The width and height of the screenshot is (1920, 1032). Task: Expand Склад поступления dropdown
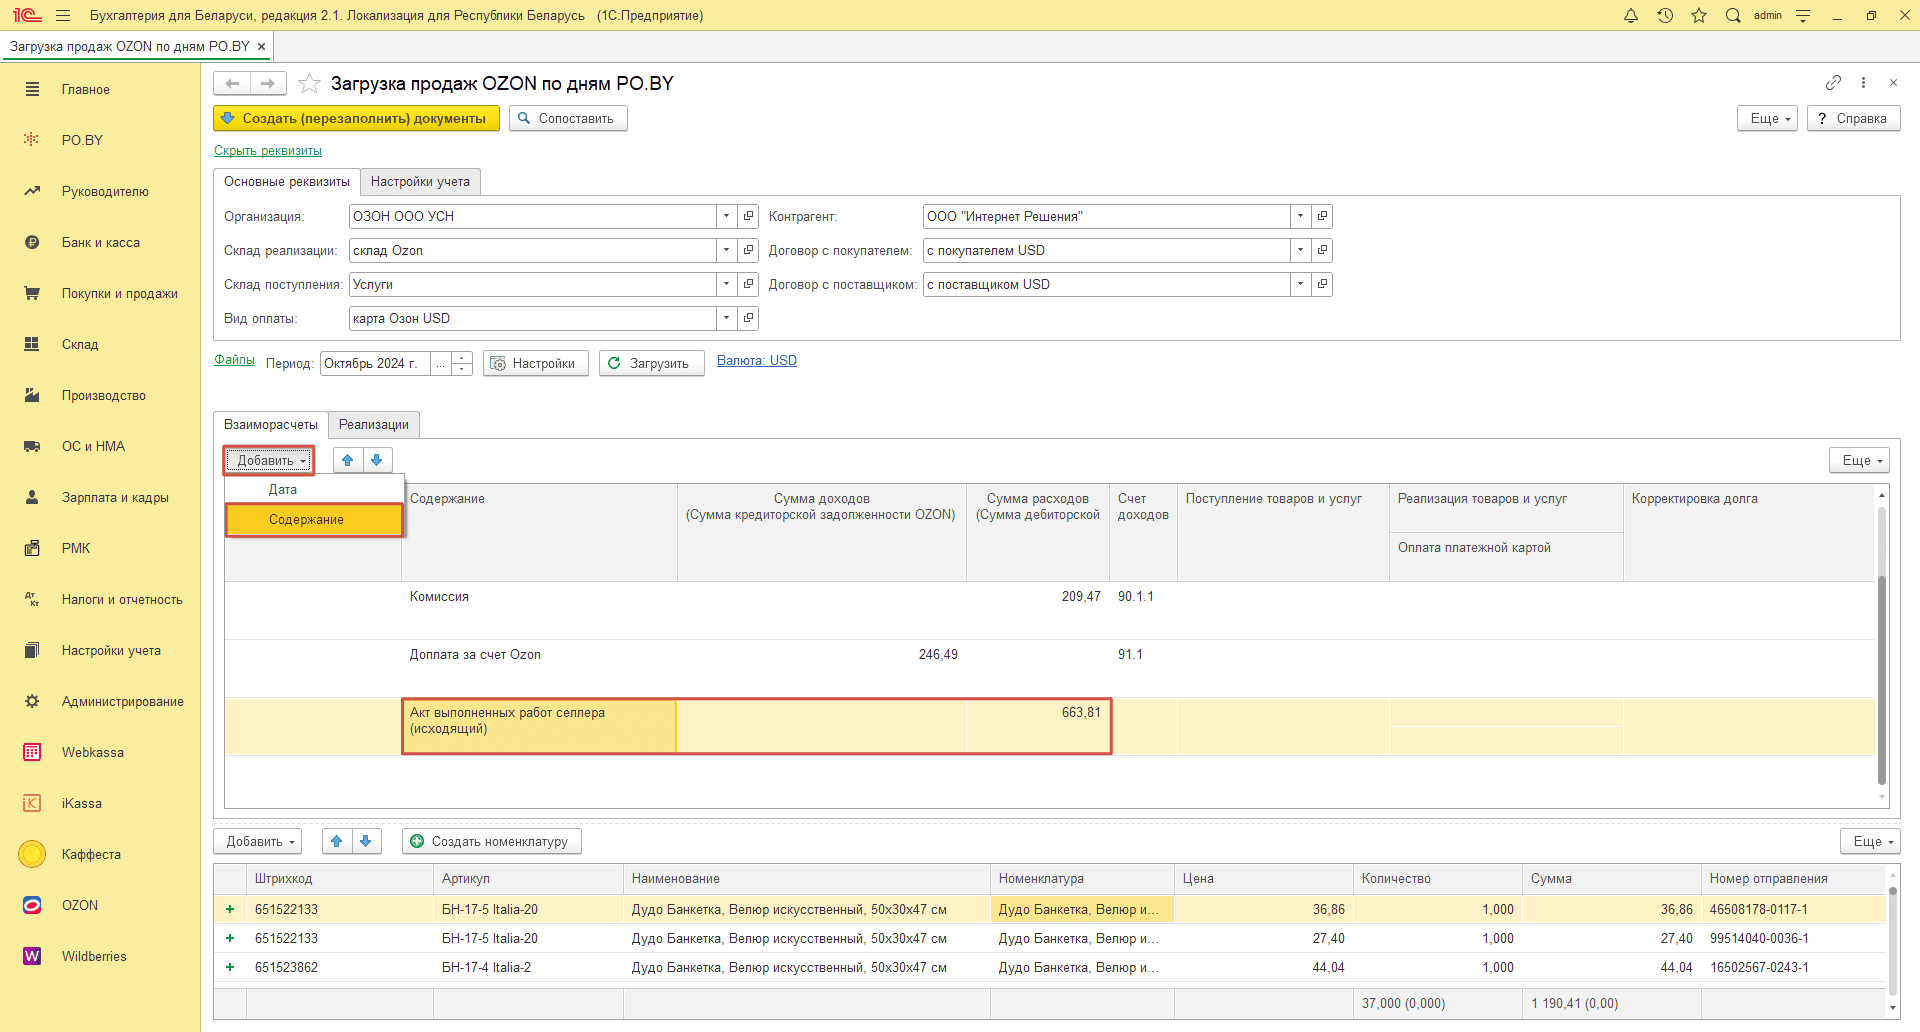click(x=727, y=284)
